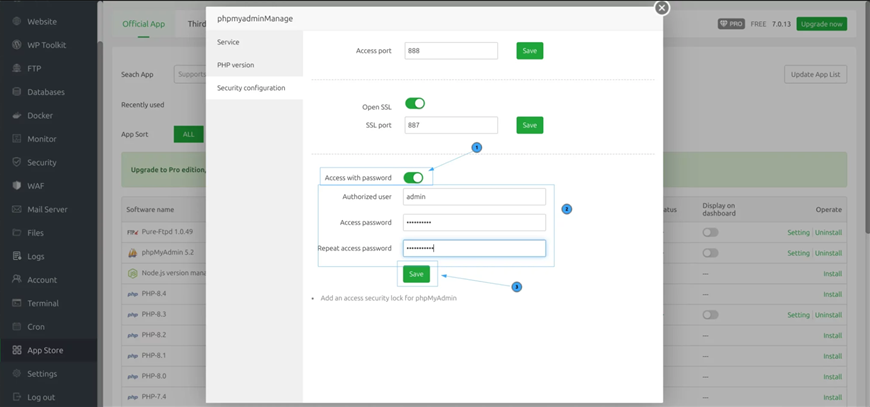The height and width of the screenshot is (407, 870).
Task: Switch to the Service tab
Action: [254, 42]
